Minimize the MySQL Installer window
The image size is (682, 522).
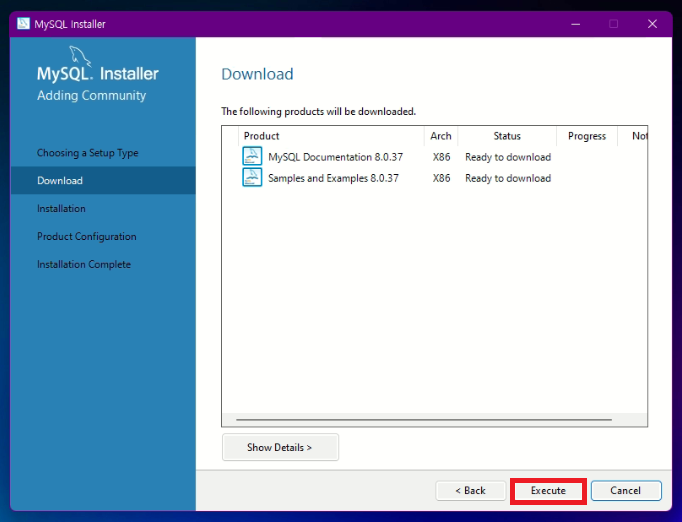click(x=575, y=24)
